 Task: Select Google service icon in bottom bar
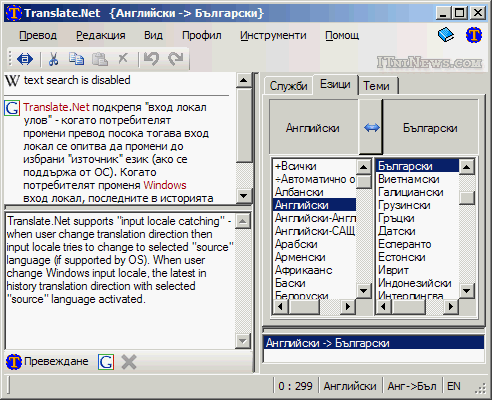106,362
